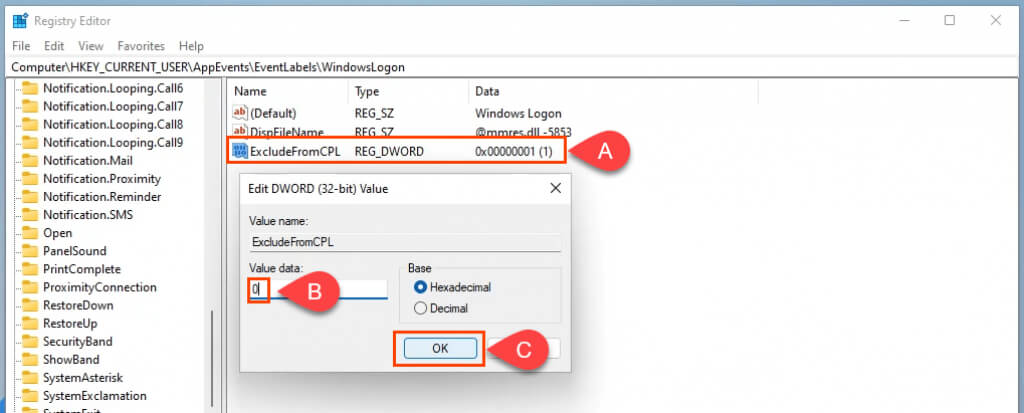1024x413 pixels.
Task: Select folder icon next to Open key
Action: pyautogui.click(x=30, y=233)
